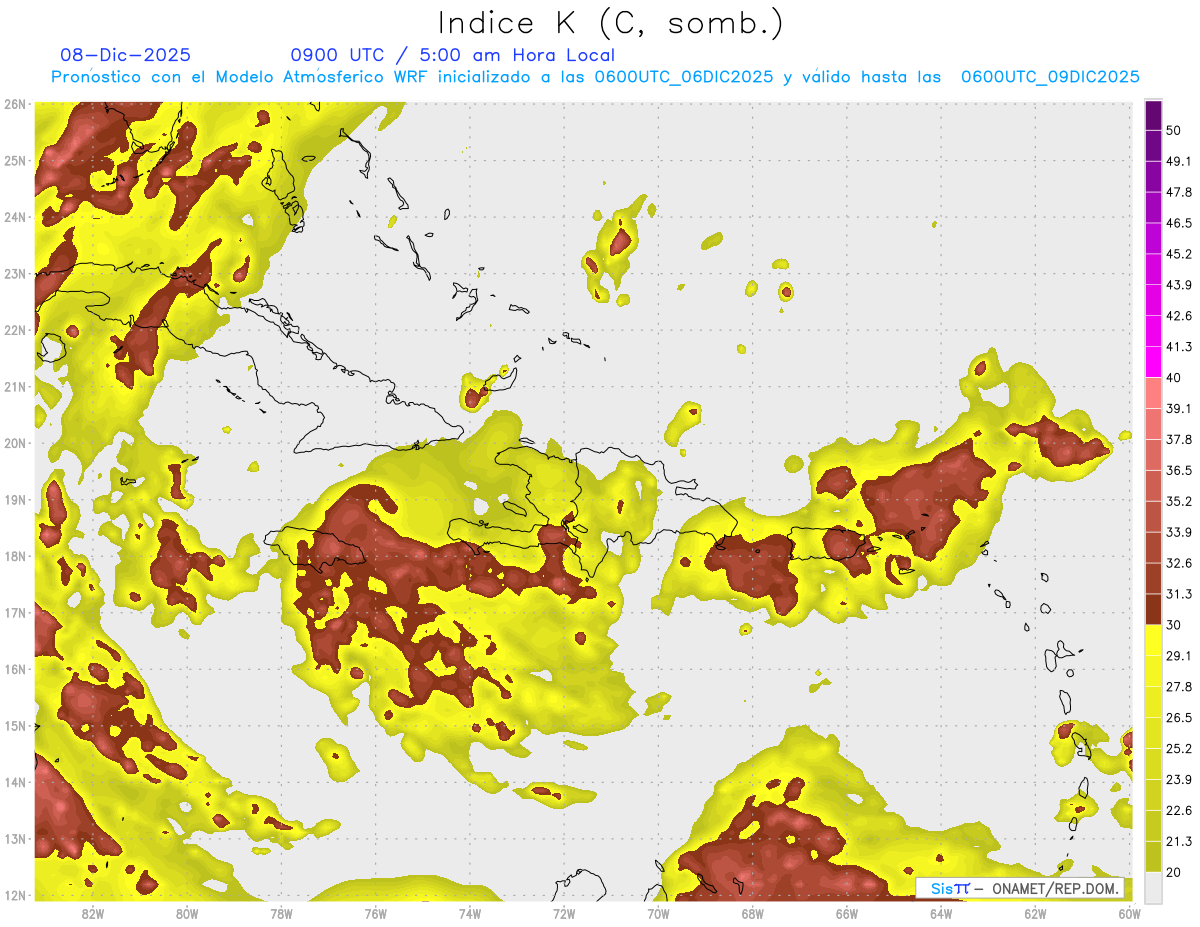Click color scale value '35.2'

[x=1178, y=501]
